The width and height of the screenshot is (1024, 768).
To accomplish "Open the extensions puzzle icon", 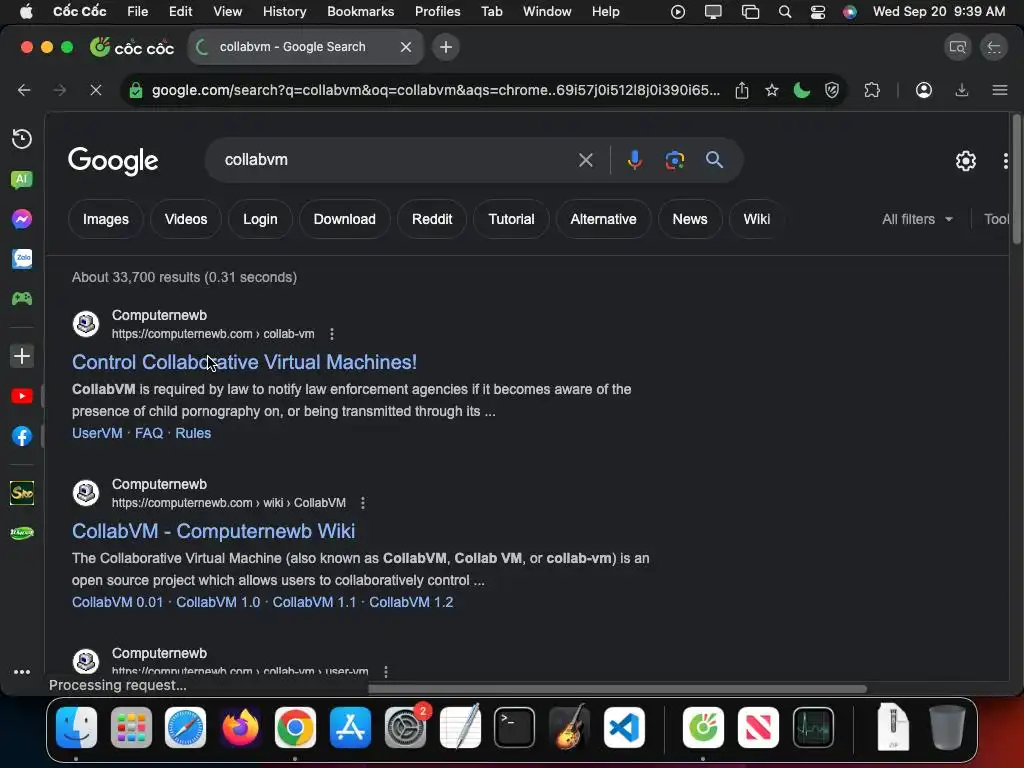I will (x=872, y=90).
